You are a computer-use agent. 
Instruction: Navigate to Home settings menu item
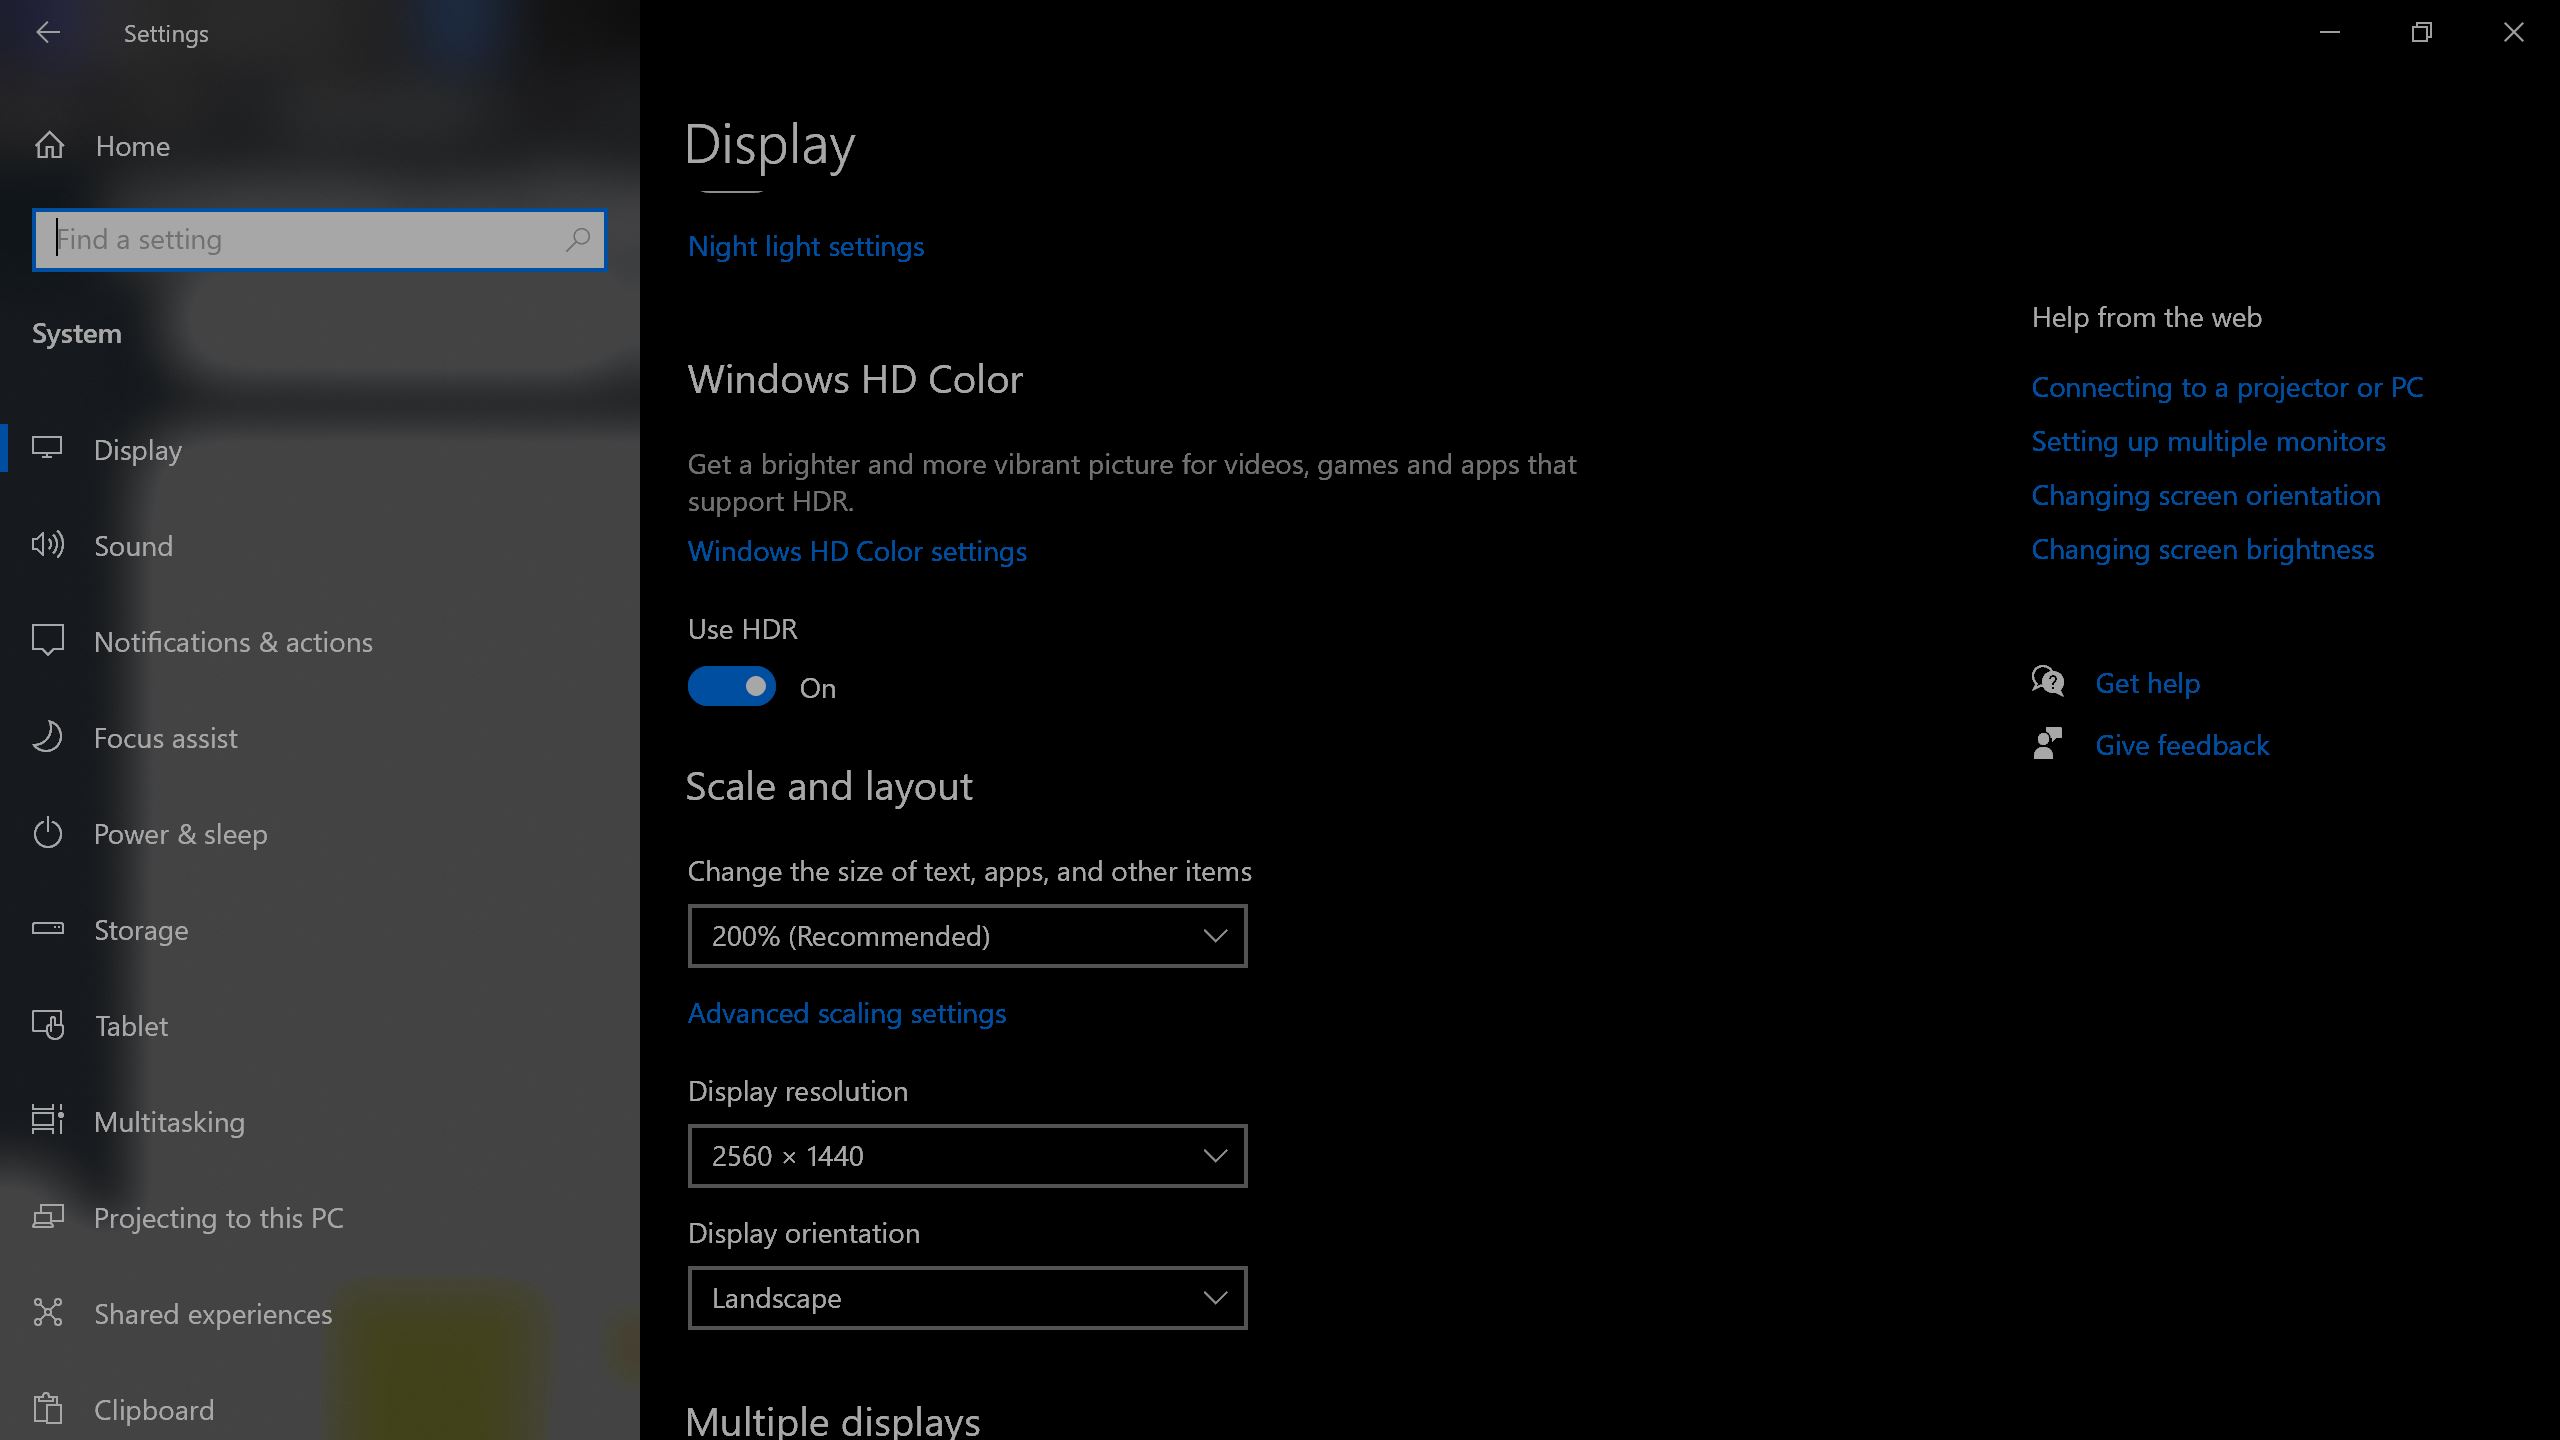(132, 146)
